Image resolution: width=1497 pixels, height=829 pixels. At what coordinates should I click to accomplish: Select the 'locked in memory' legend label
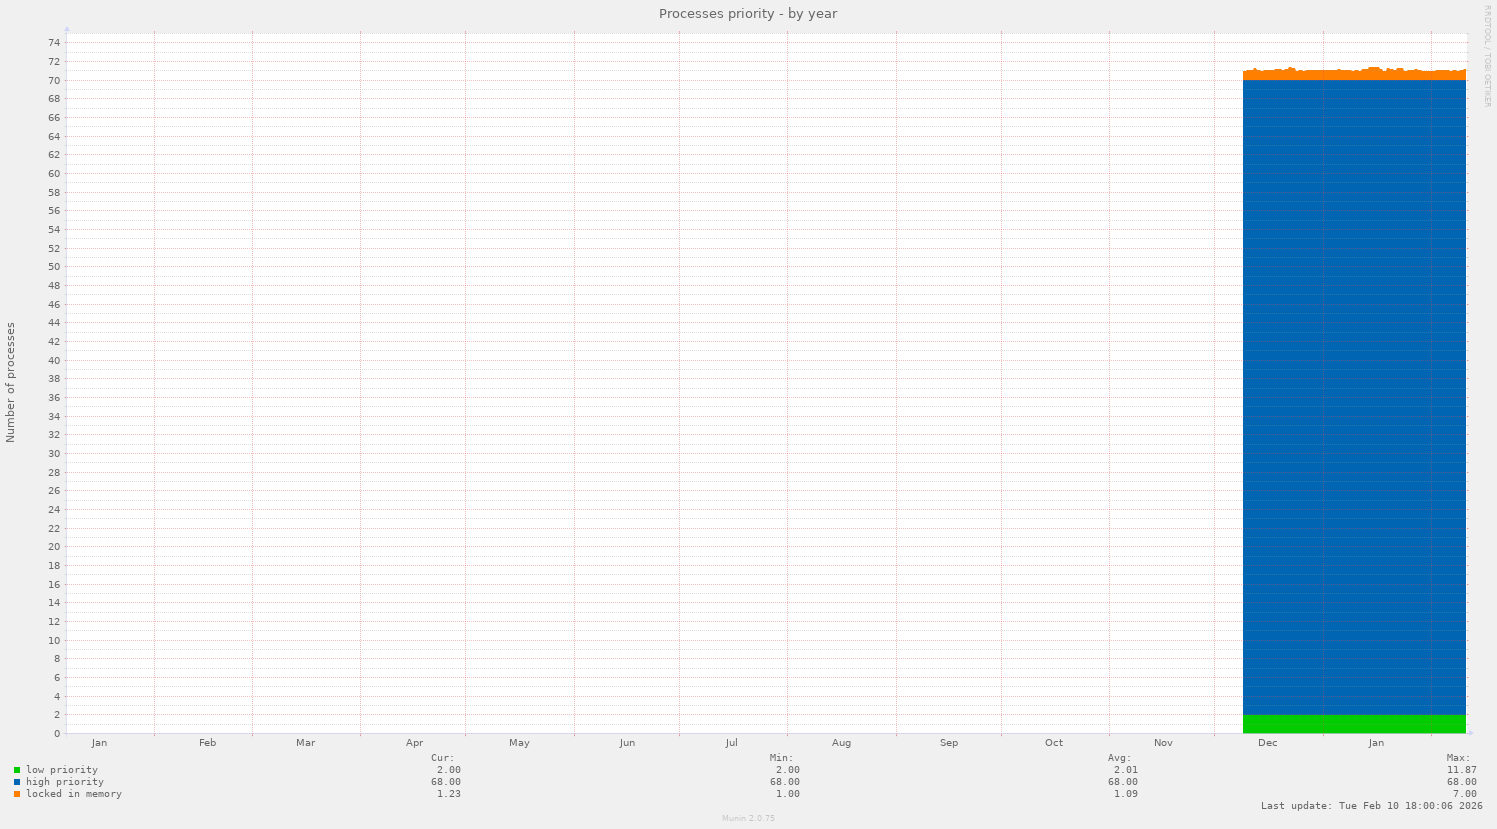(73, 794)
